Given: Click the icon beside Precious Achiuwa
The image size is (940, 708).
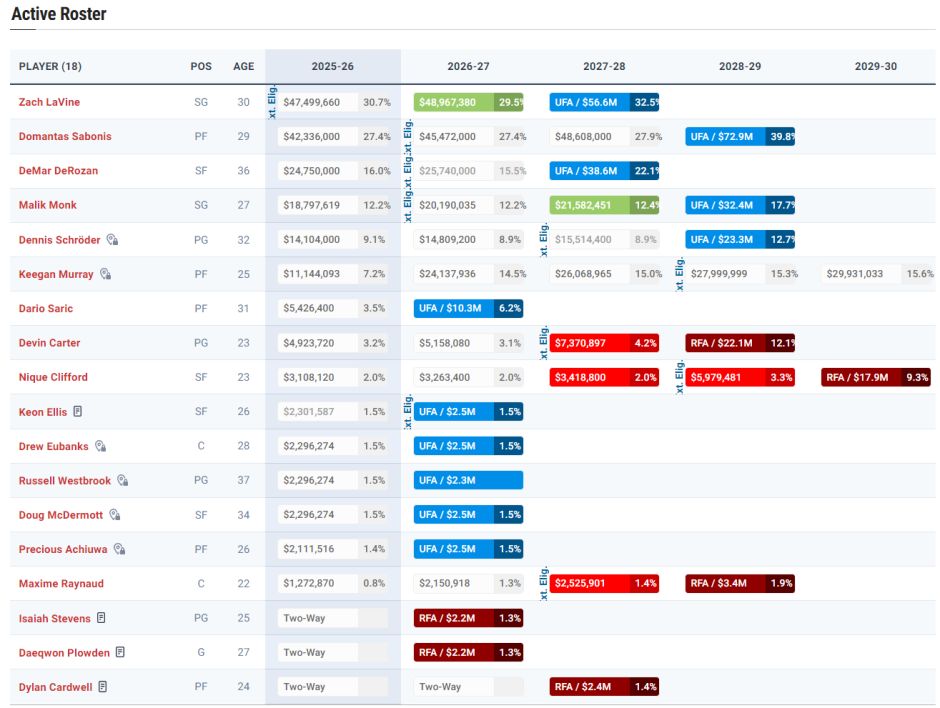Looking at the screenshot, I should (119, 549).
